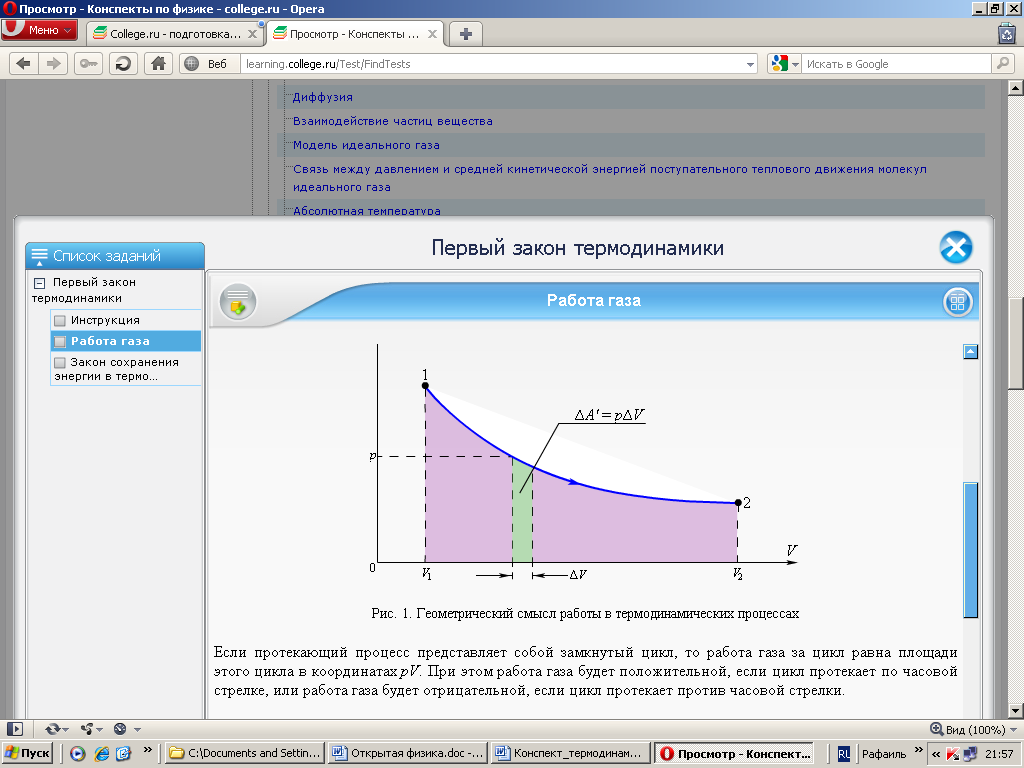Open a new tab with the plus button
Image resolution: width=1024 pixels, height=768 pixels.
pyautogui.click(x=466, y=34)
